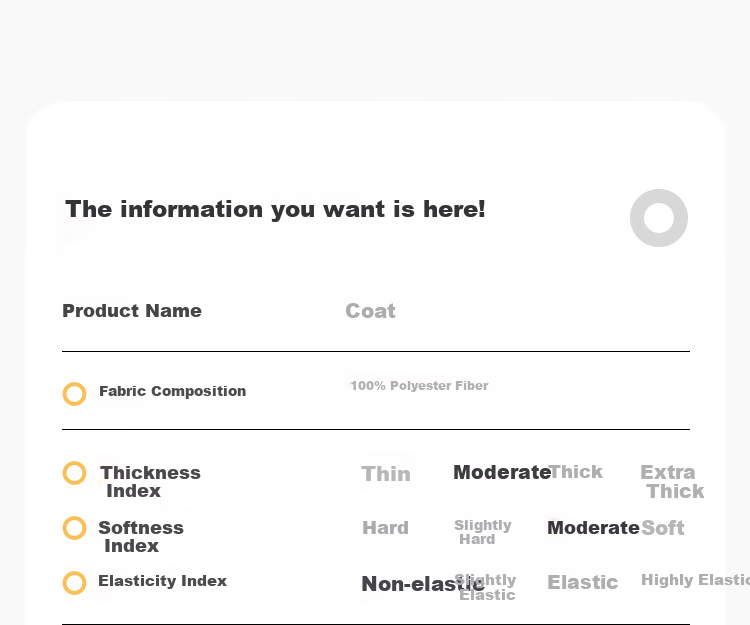Select the Moderate thickness option
This screenshot has width=750, height=625.
coord(502,472)
